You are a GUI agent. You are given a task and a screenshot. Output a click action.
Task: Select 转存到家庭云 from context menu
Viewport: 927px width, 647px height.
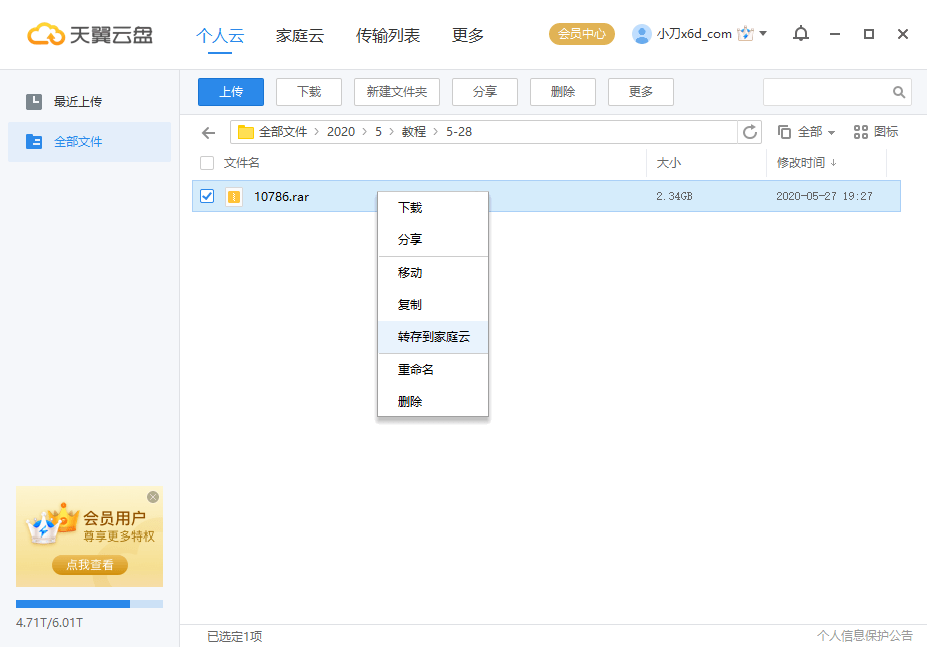433,337
